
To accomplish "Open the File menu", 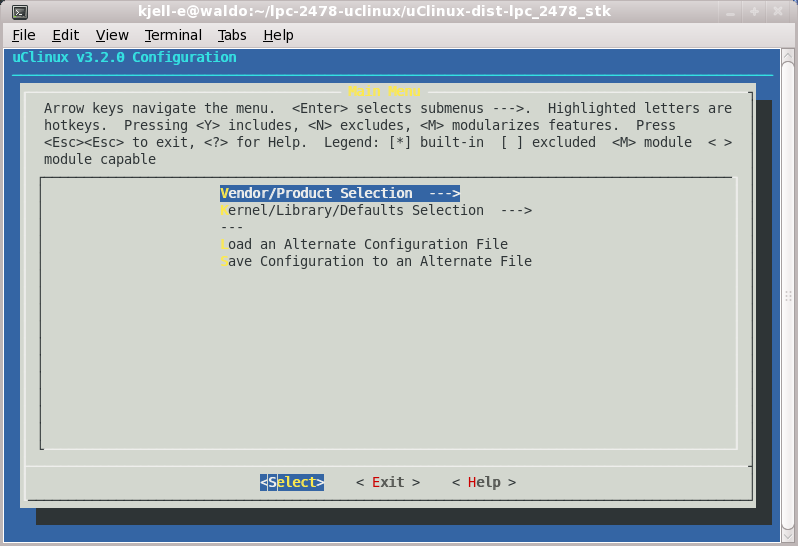I will pos(23,35).
